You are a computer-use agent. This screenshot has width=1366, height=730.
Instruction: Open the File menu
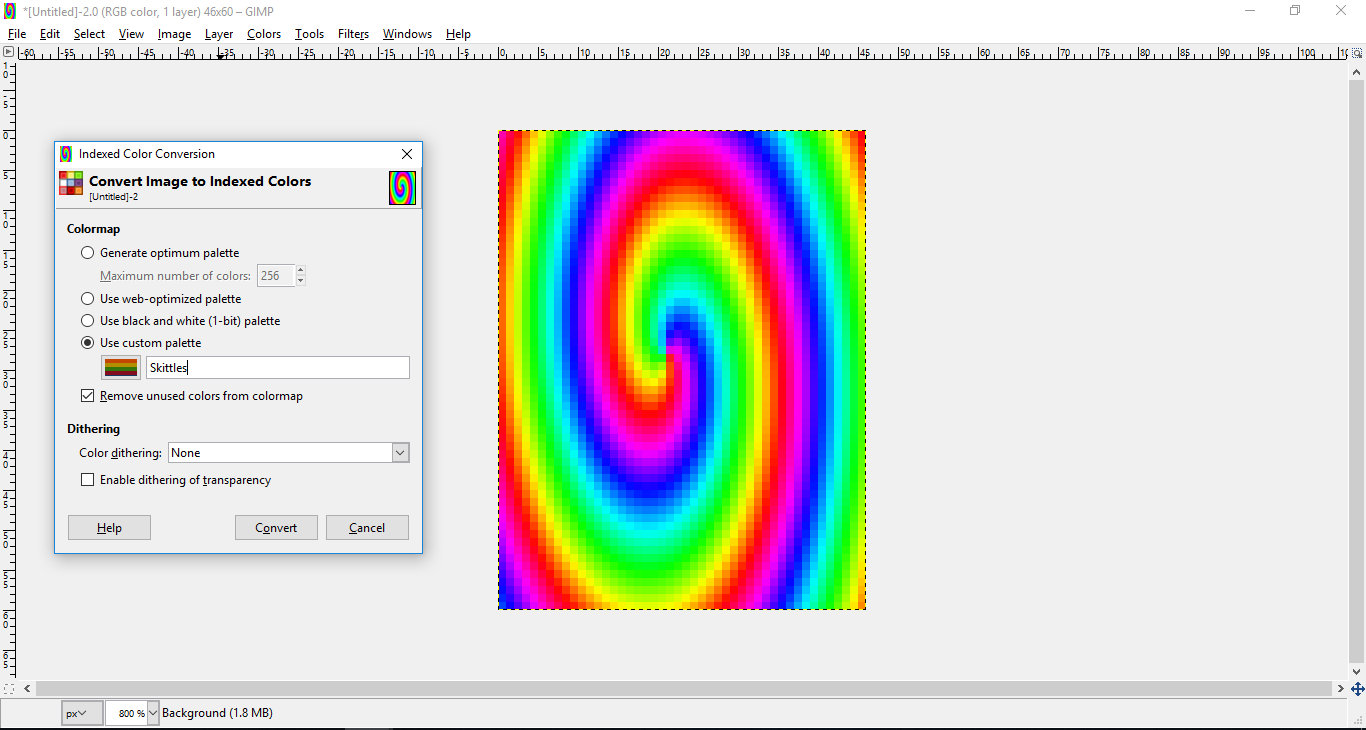pyautogui.click(x=17, y=34)
